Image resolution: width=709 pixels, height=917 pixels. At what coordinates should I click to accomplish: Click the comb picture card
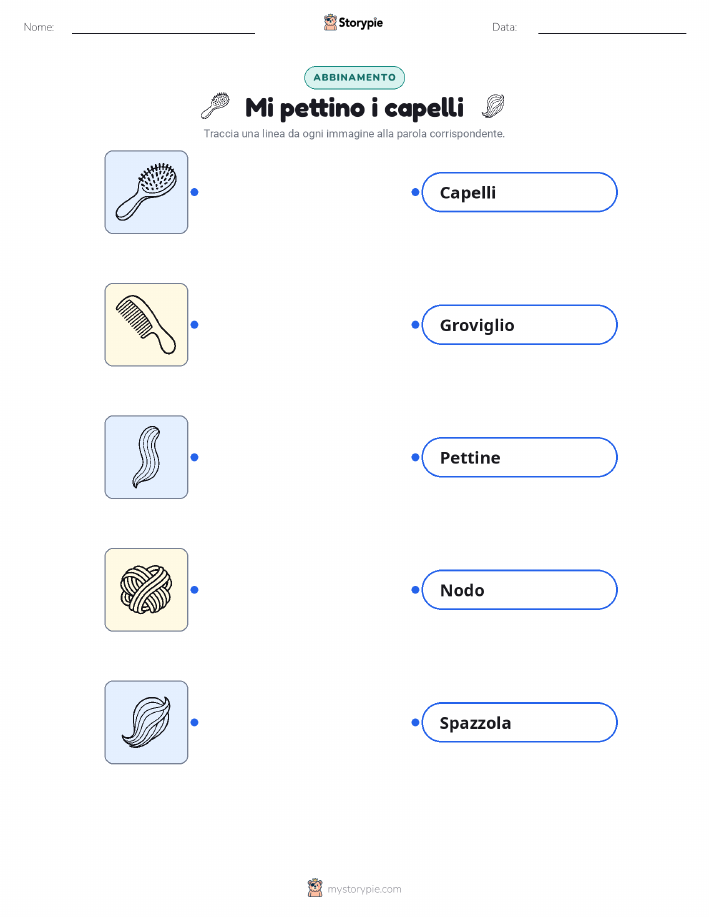coord(146,325)
